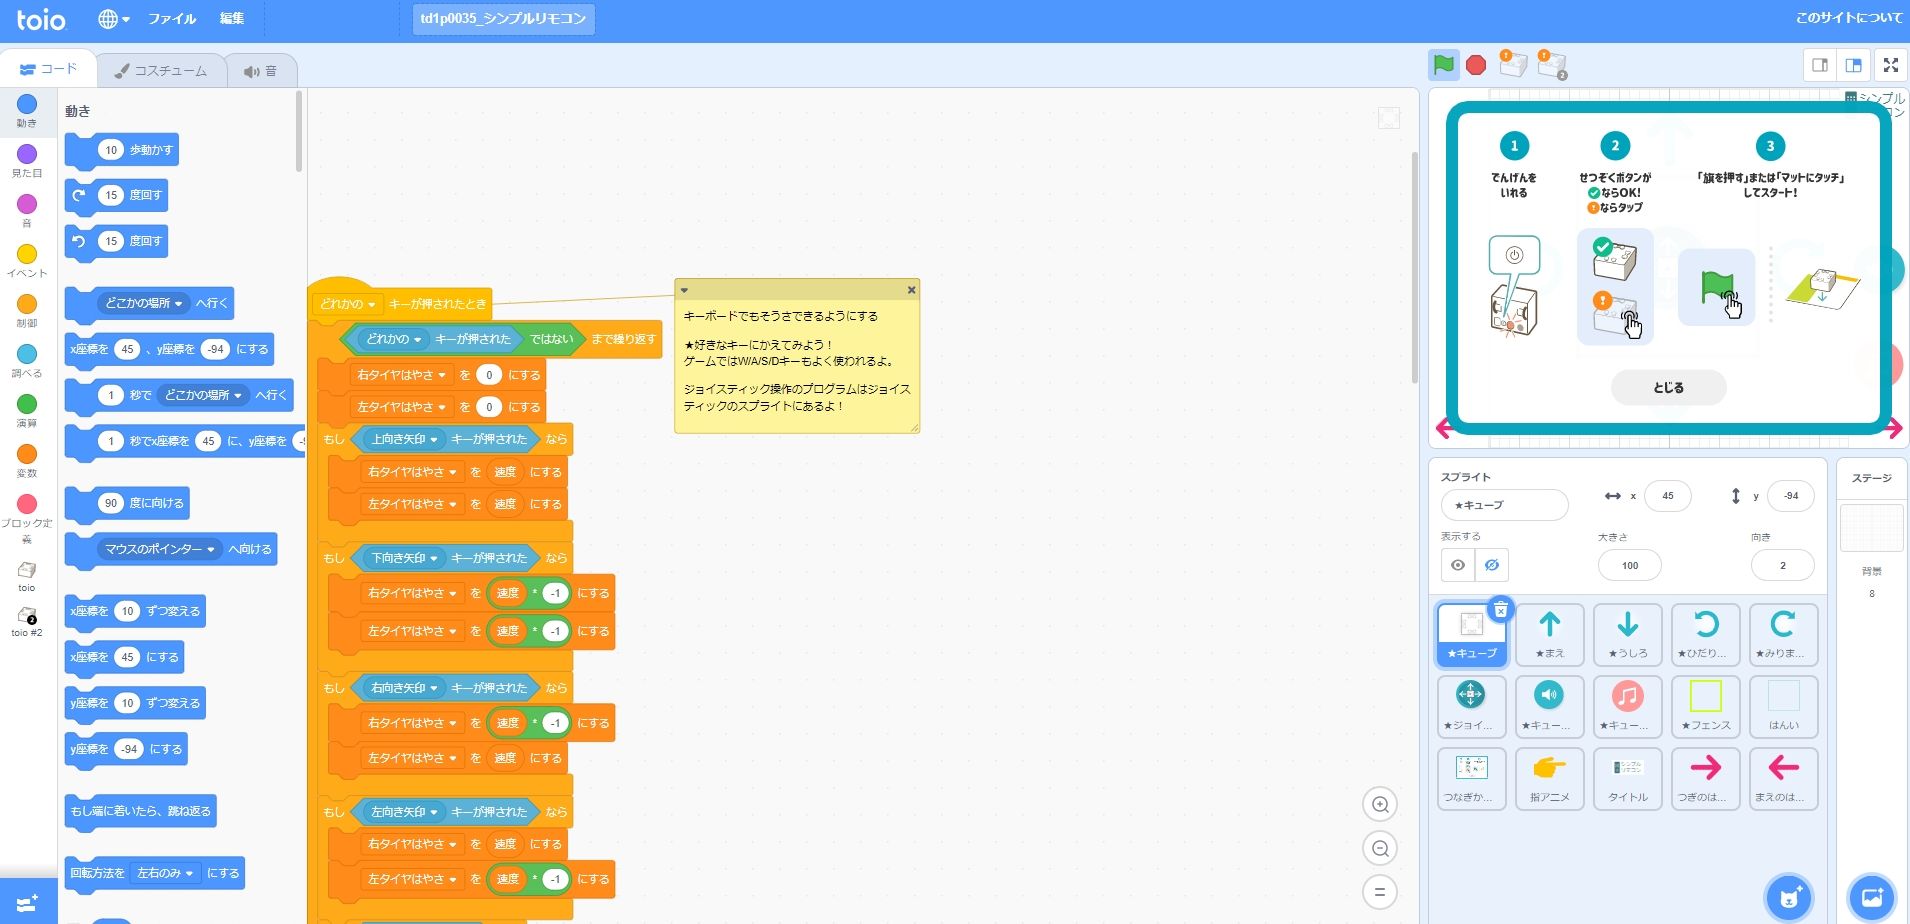Open the add extension button
The height and width of the screenshot is (924, 1910).
[x=28, y=902]
